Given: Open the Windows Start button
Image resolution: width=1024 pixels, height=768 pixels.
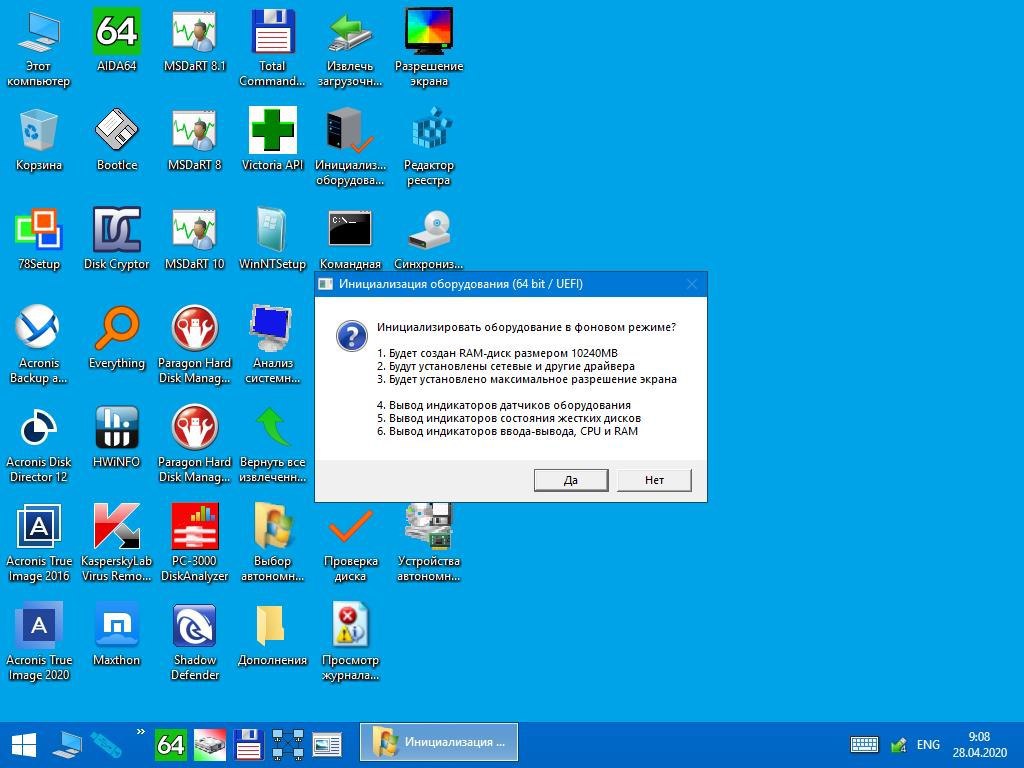Looking at the screenshot, I should coord(24,745).
